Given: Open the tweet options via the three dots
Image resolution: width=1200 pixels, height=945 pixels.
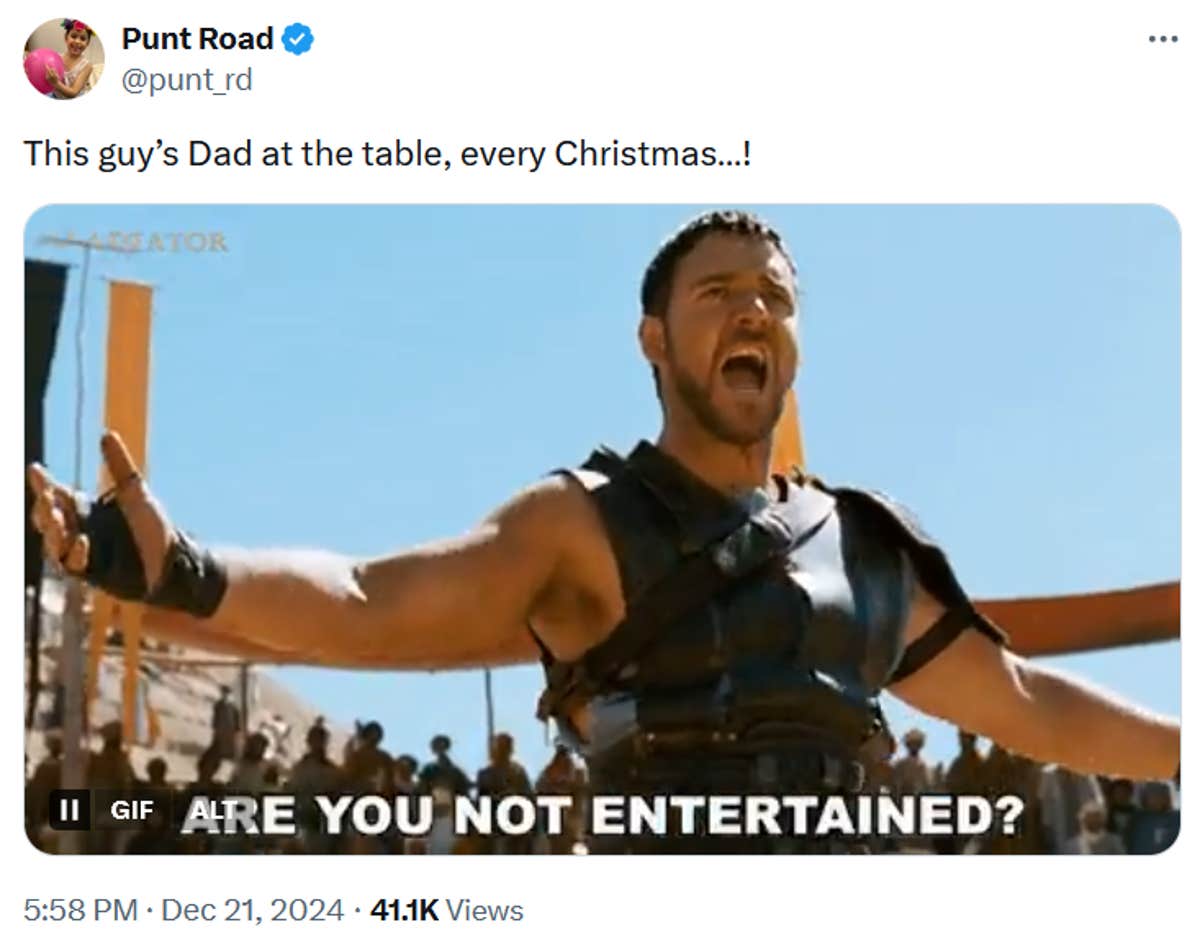Looking at the screenshot, I should [x=1162, y=38].
